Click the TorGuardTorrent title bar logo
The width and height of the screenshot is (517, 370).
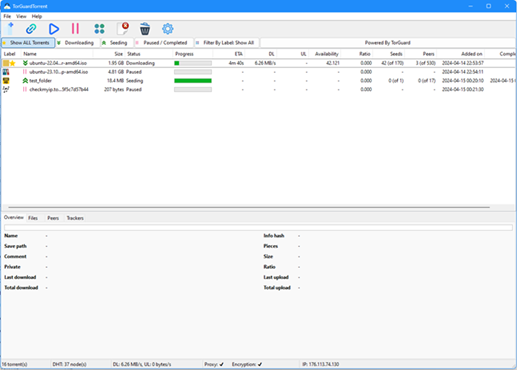[x=7, y=6]
